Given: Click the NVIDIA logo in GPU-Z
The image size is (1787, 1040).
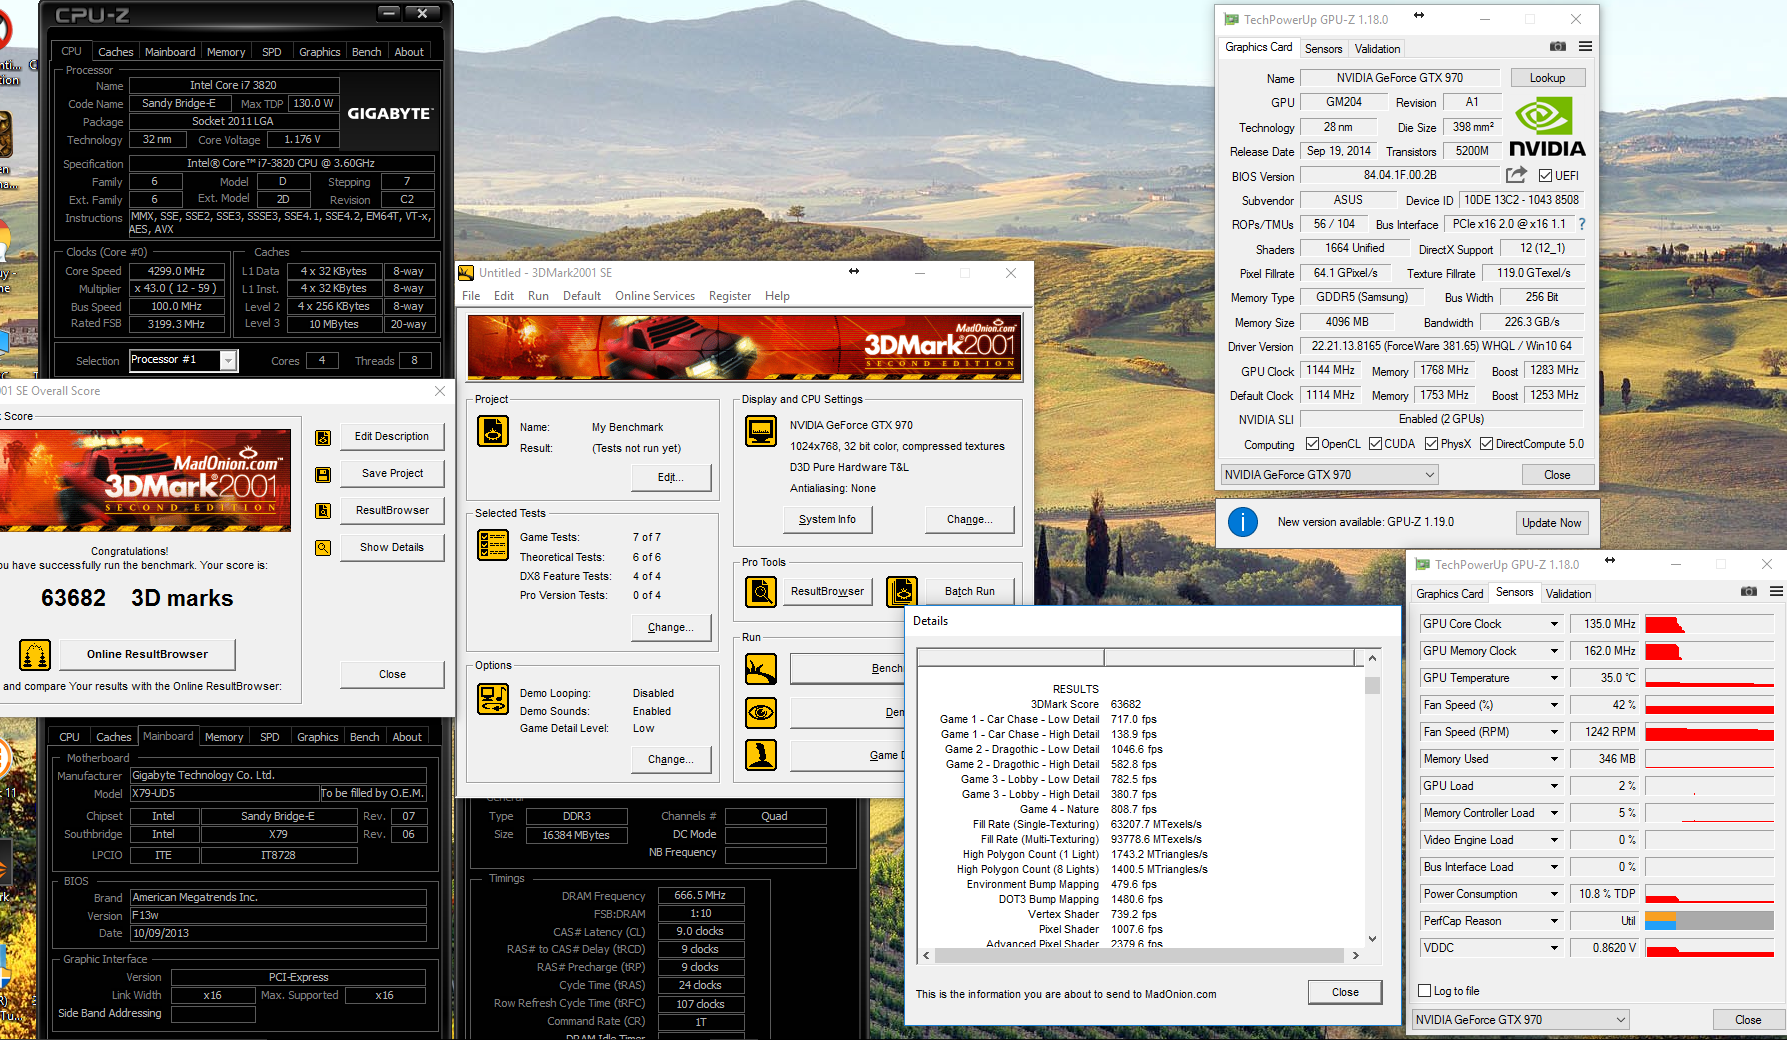Looking at the screenshot, I should pos(1547,127).
